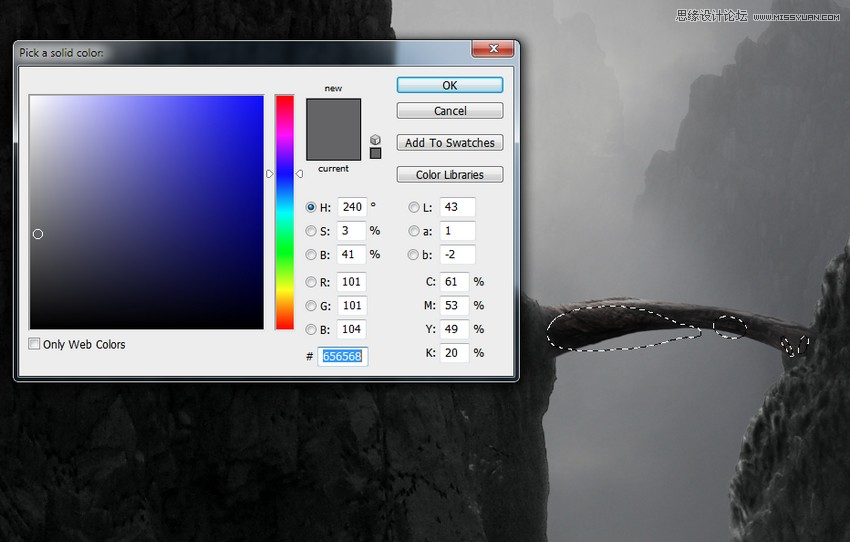Click the out-of-gamut warning cube icon
The width and height of the screenshot is (850, 542).
[x=375, y=140]
